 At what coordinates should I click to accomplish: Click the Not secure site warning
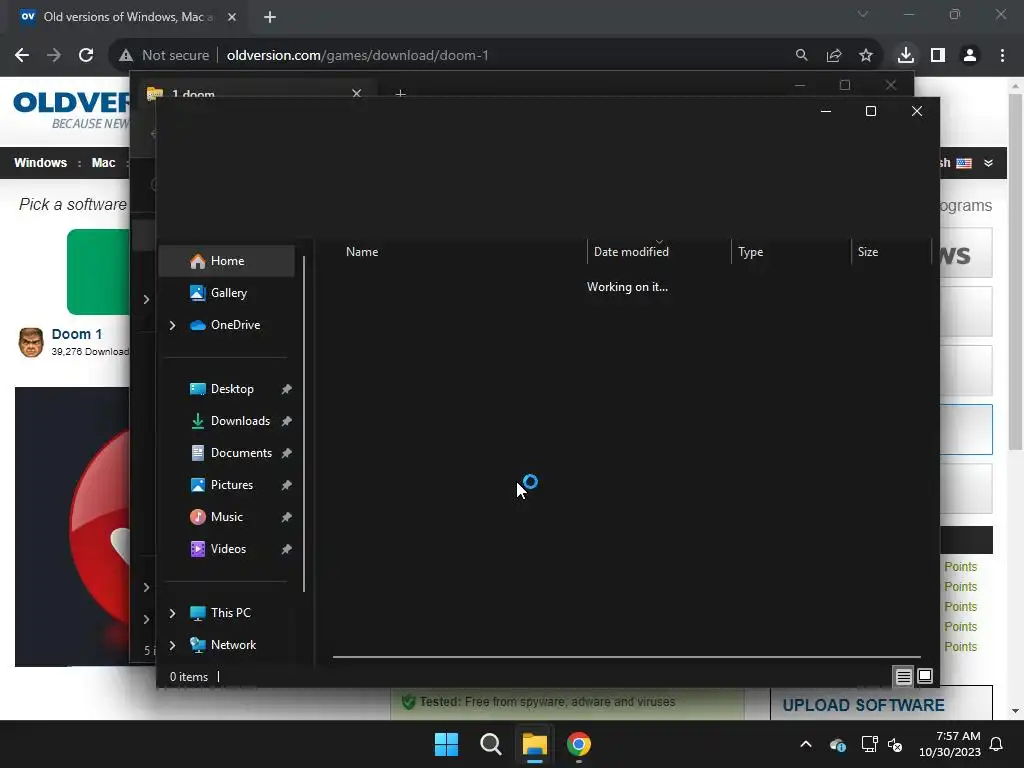pos(164,56)
